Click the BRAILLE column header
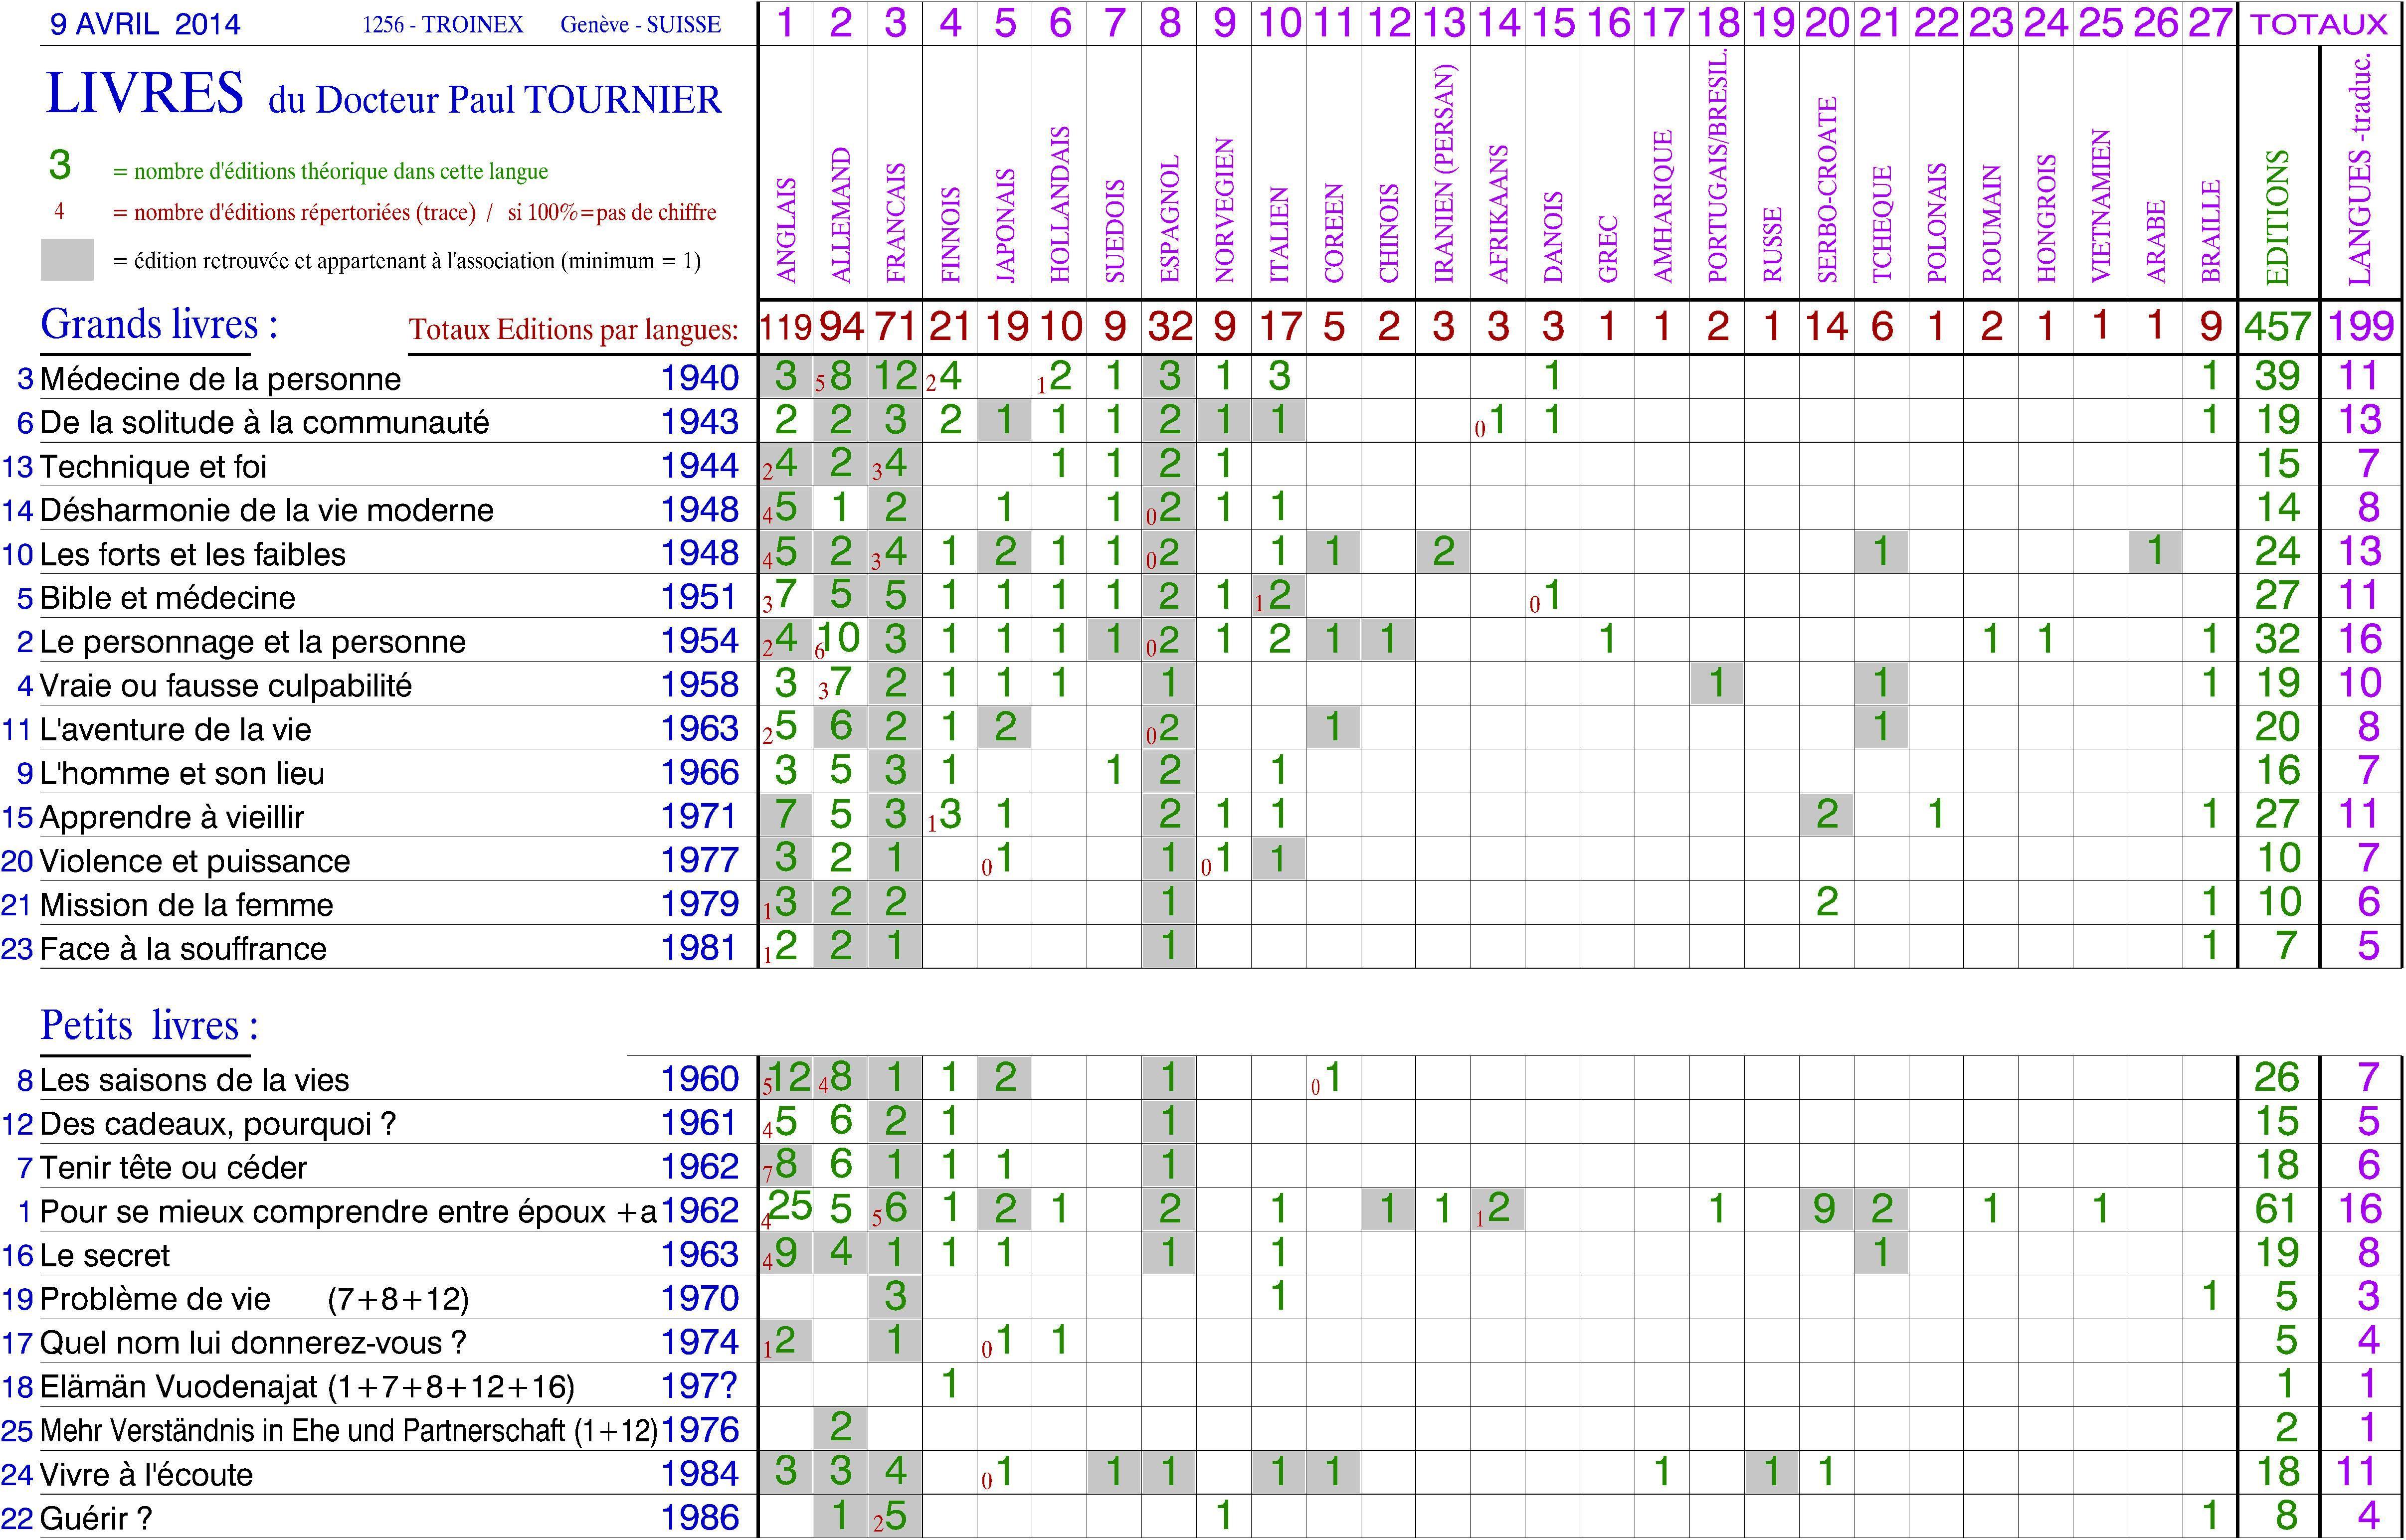 click(x=2211, y=230)
